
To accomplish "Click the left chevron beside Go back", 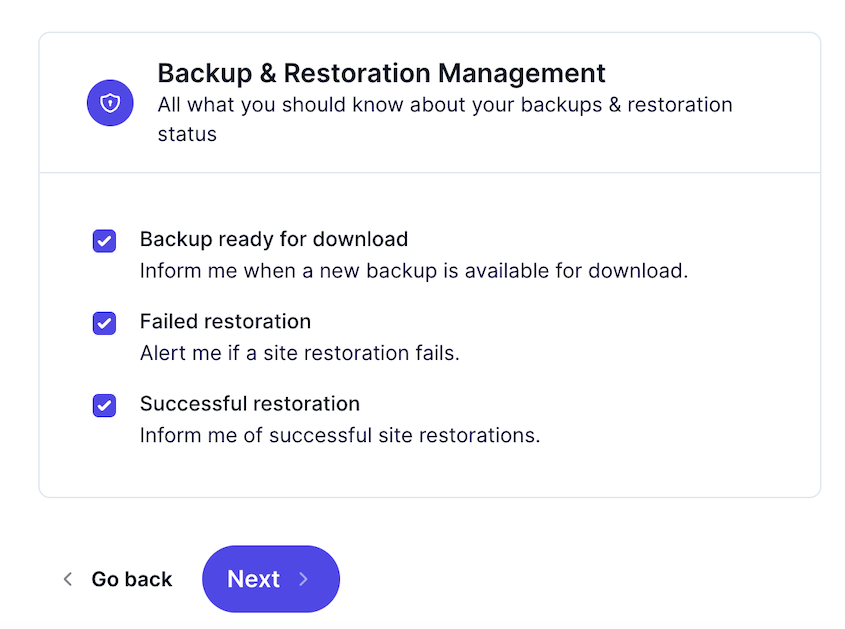I will (68, 579).
